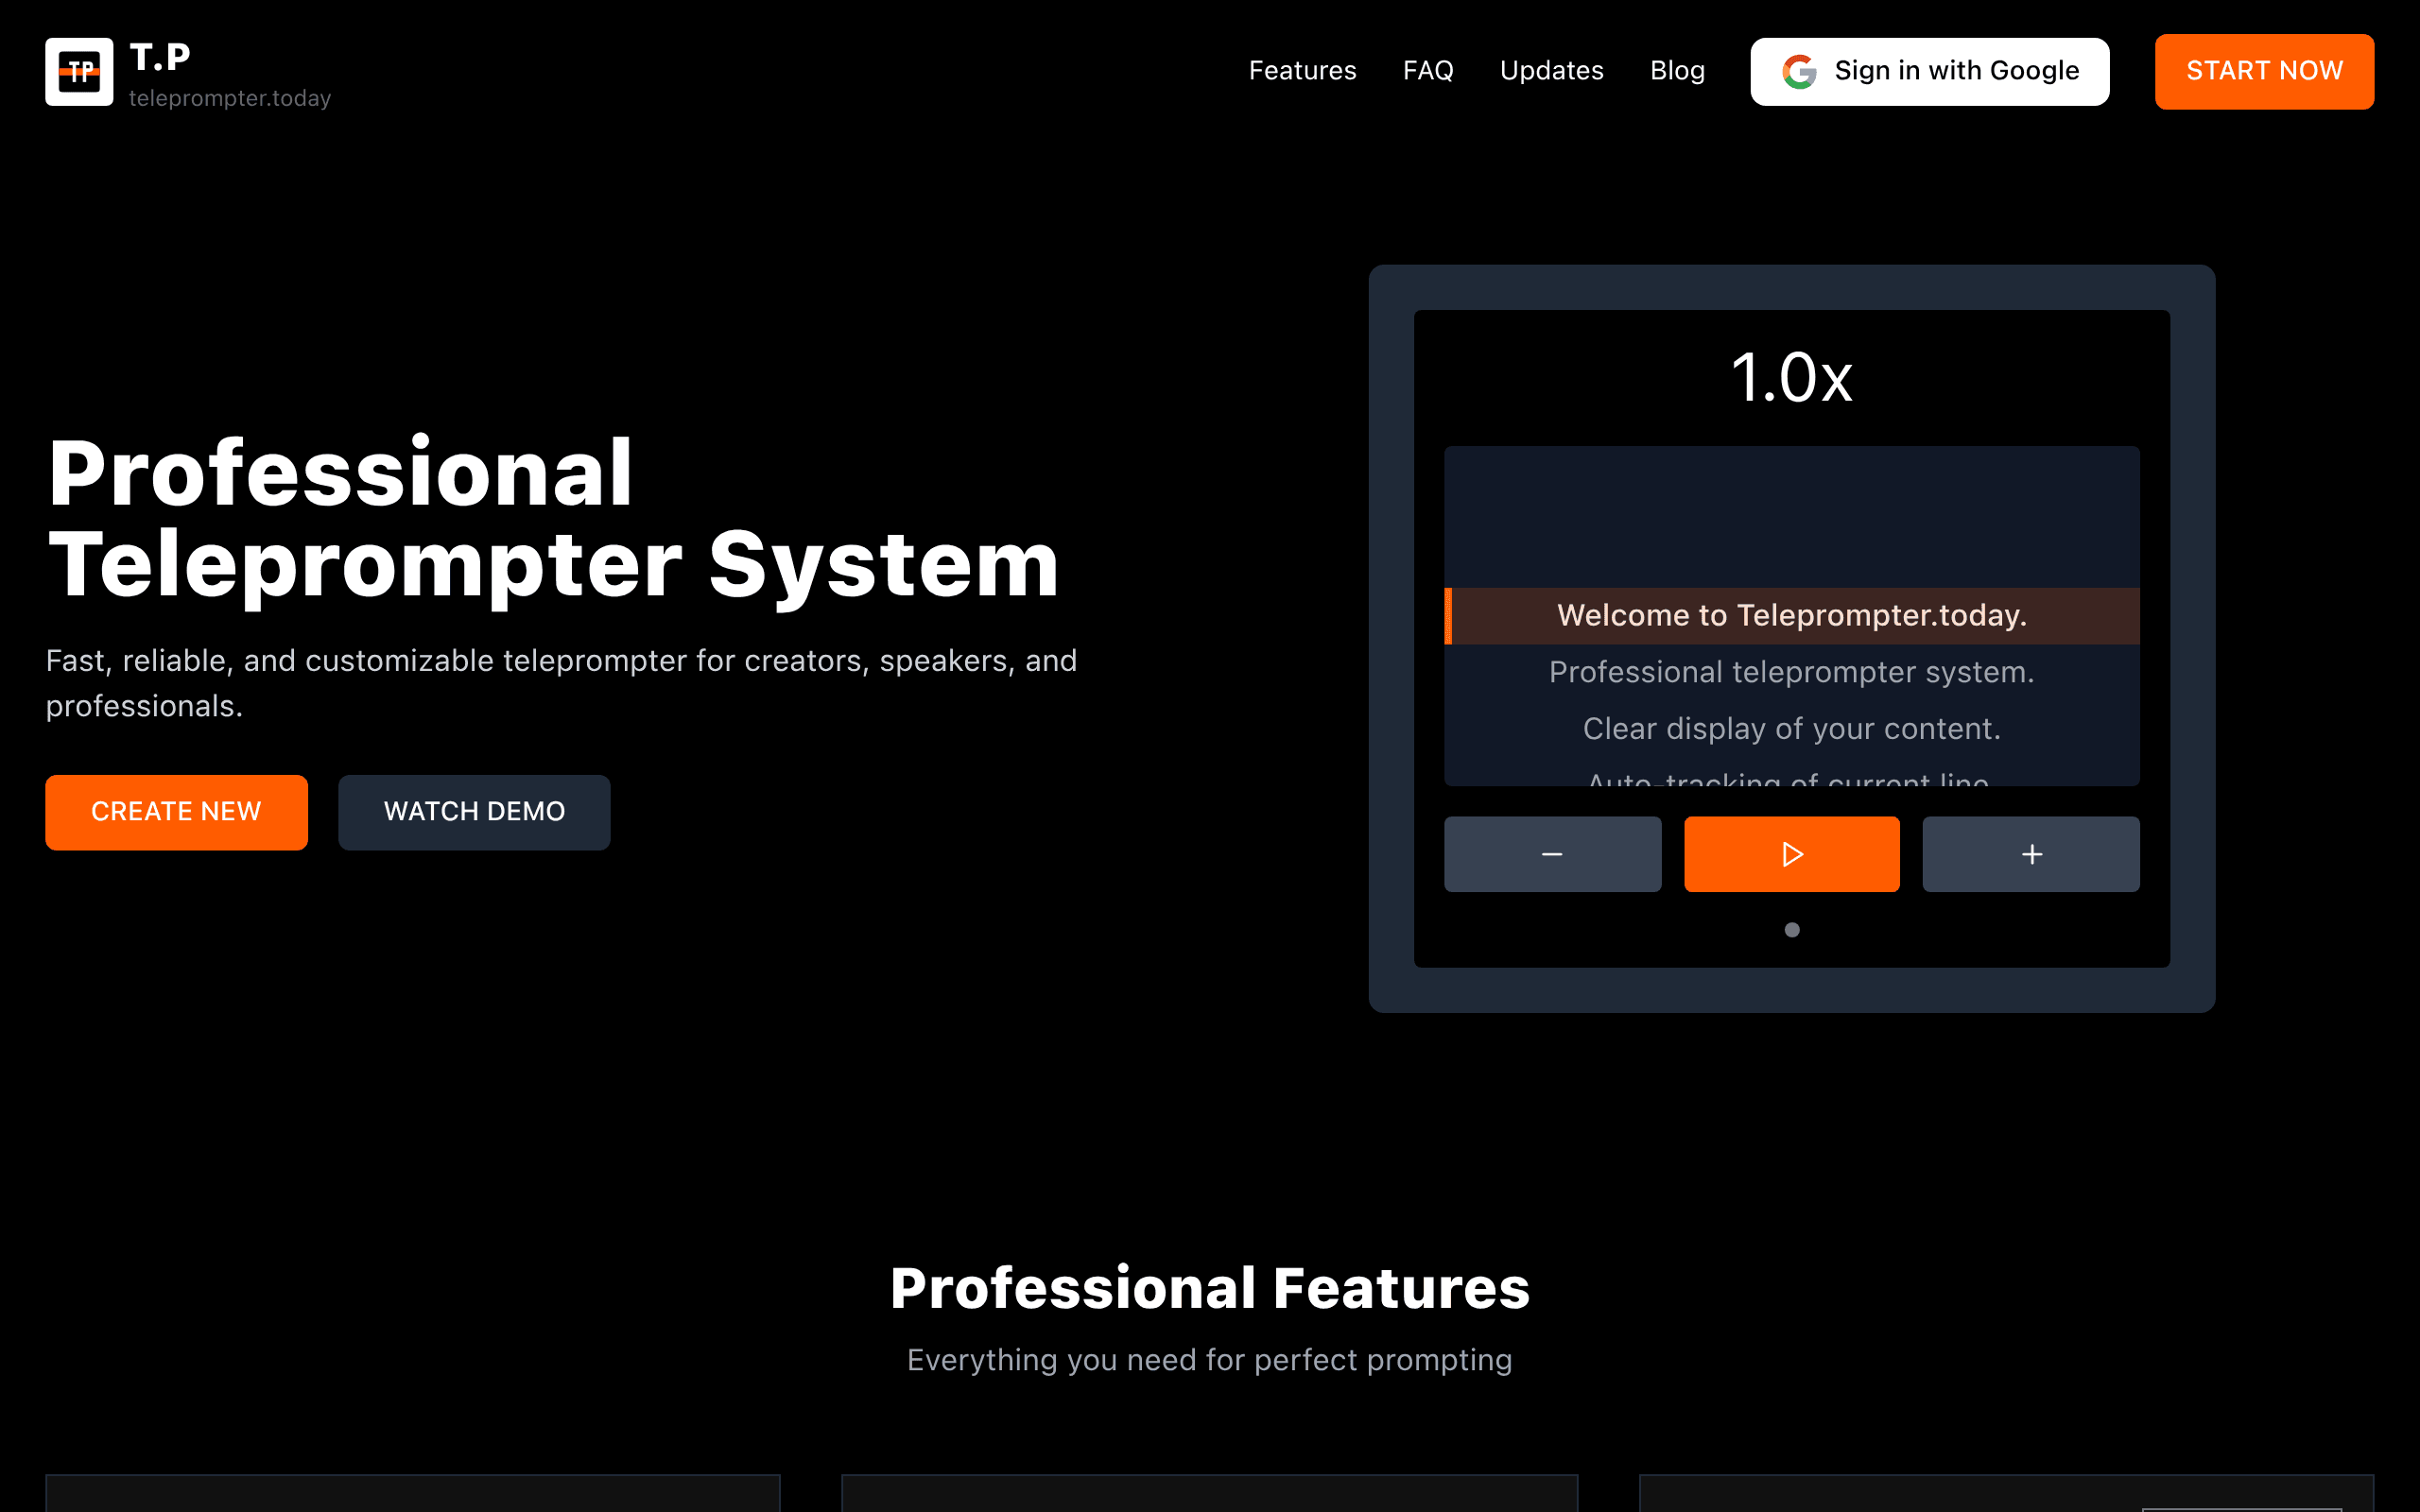Click highlighted line 'Welcome to Teleprompter.today.'
The width and height of the screenshot is (2420, 1512).
1791,616
